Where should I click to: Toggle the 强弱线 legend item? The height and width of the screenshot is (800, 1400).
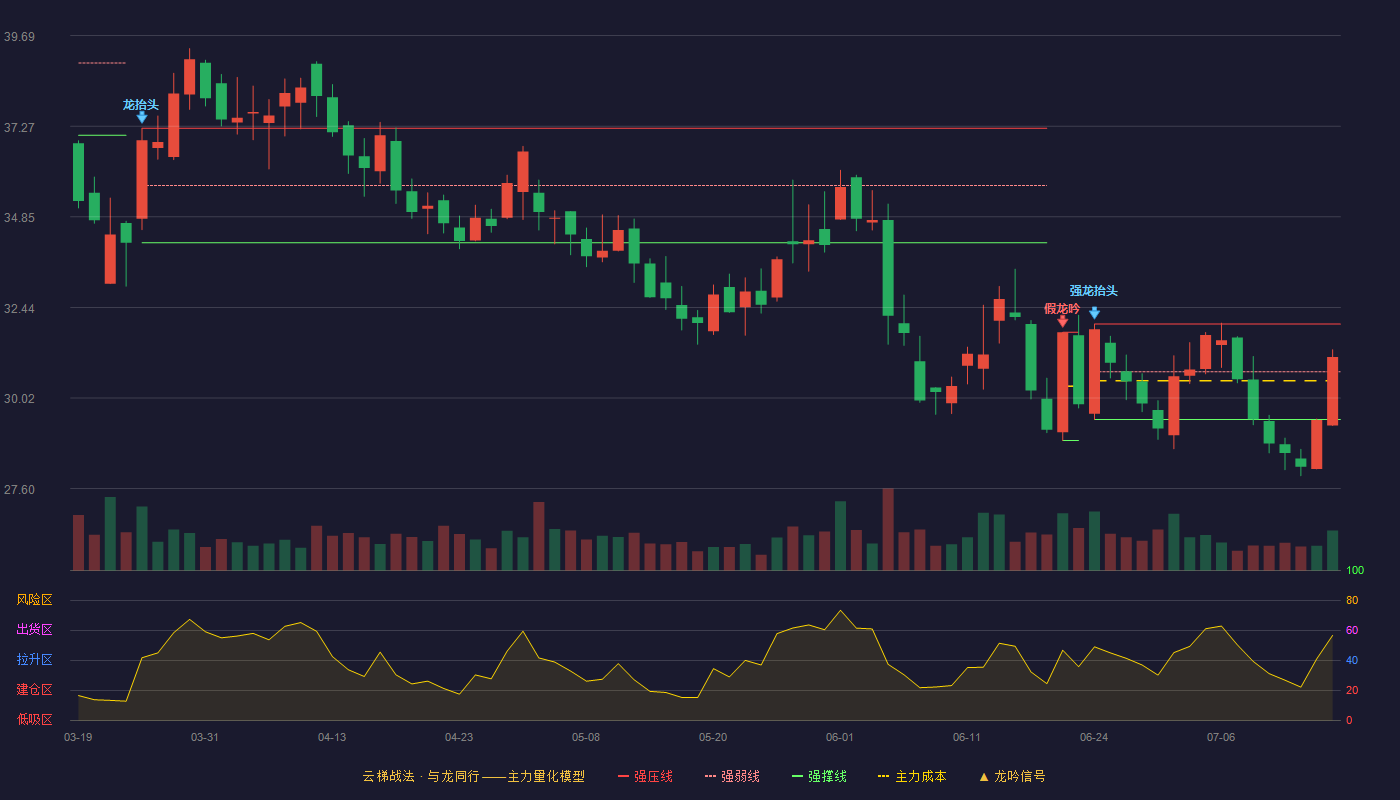[732, 776]
